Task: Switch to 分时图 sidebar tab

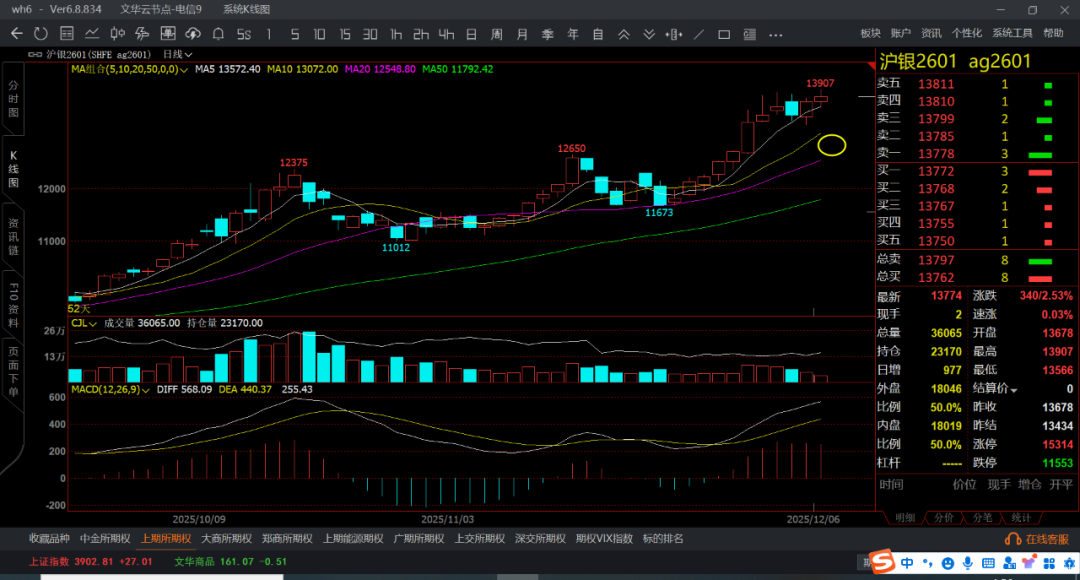Action: coord(13,99)
